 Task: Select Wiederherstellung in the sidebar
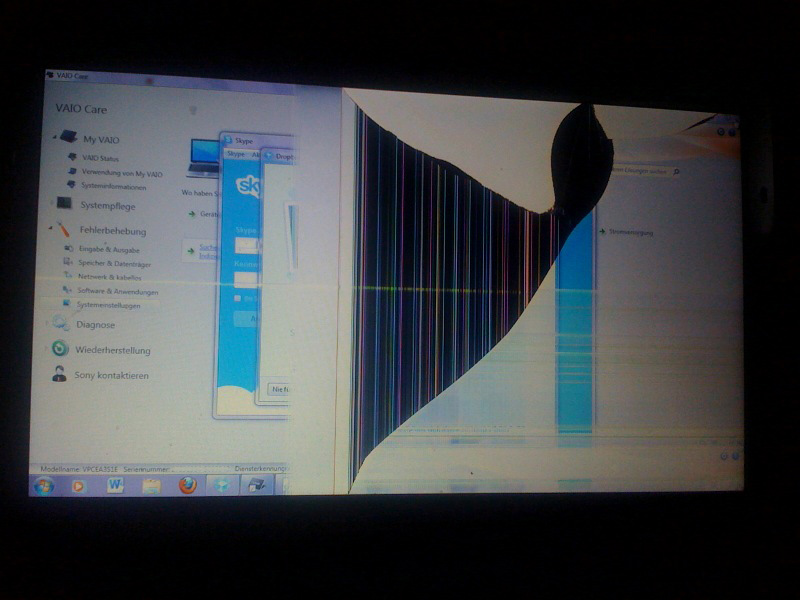(113, 350)
